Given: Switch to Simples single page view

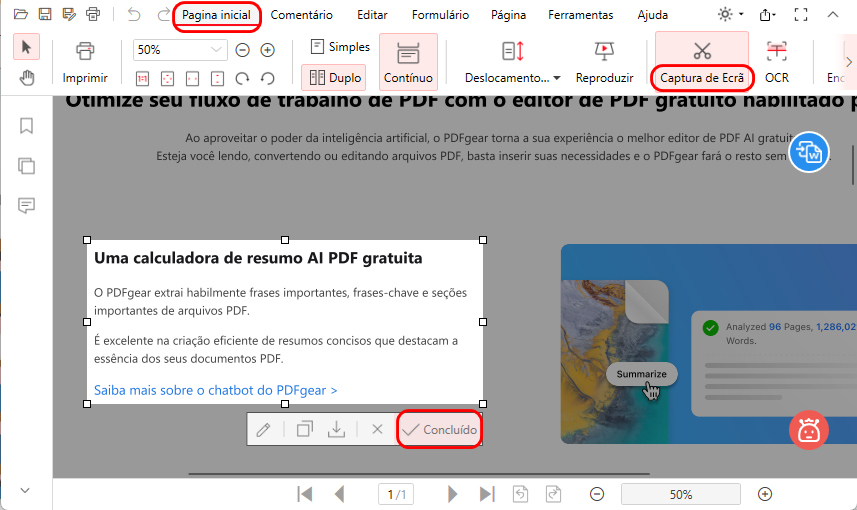Looking at the screenshot, I should pos(340,47).
